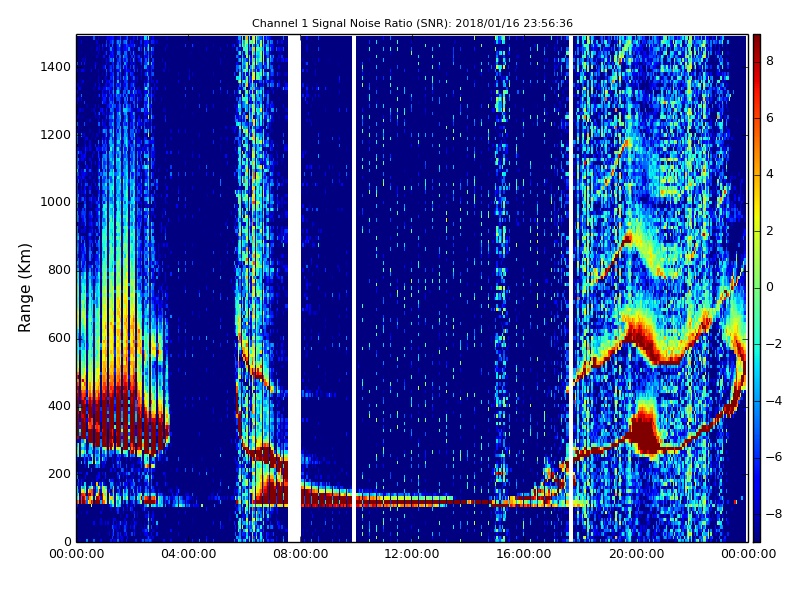Screen dimensions: 800x600
Task: Click the colorbar value −4 label
Action: pyautogui.click(x=773, y=401)
